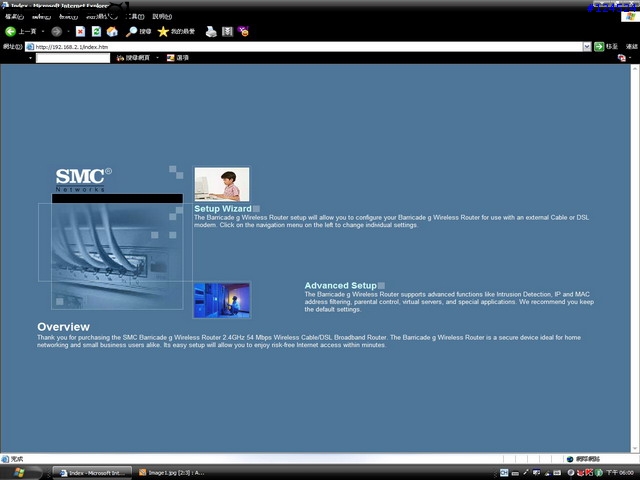Click the Refresh page icon
The width and height of the screenshot is (640, 480).
(x=96, y=31)
